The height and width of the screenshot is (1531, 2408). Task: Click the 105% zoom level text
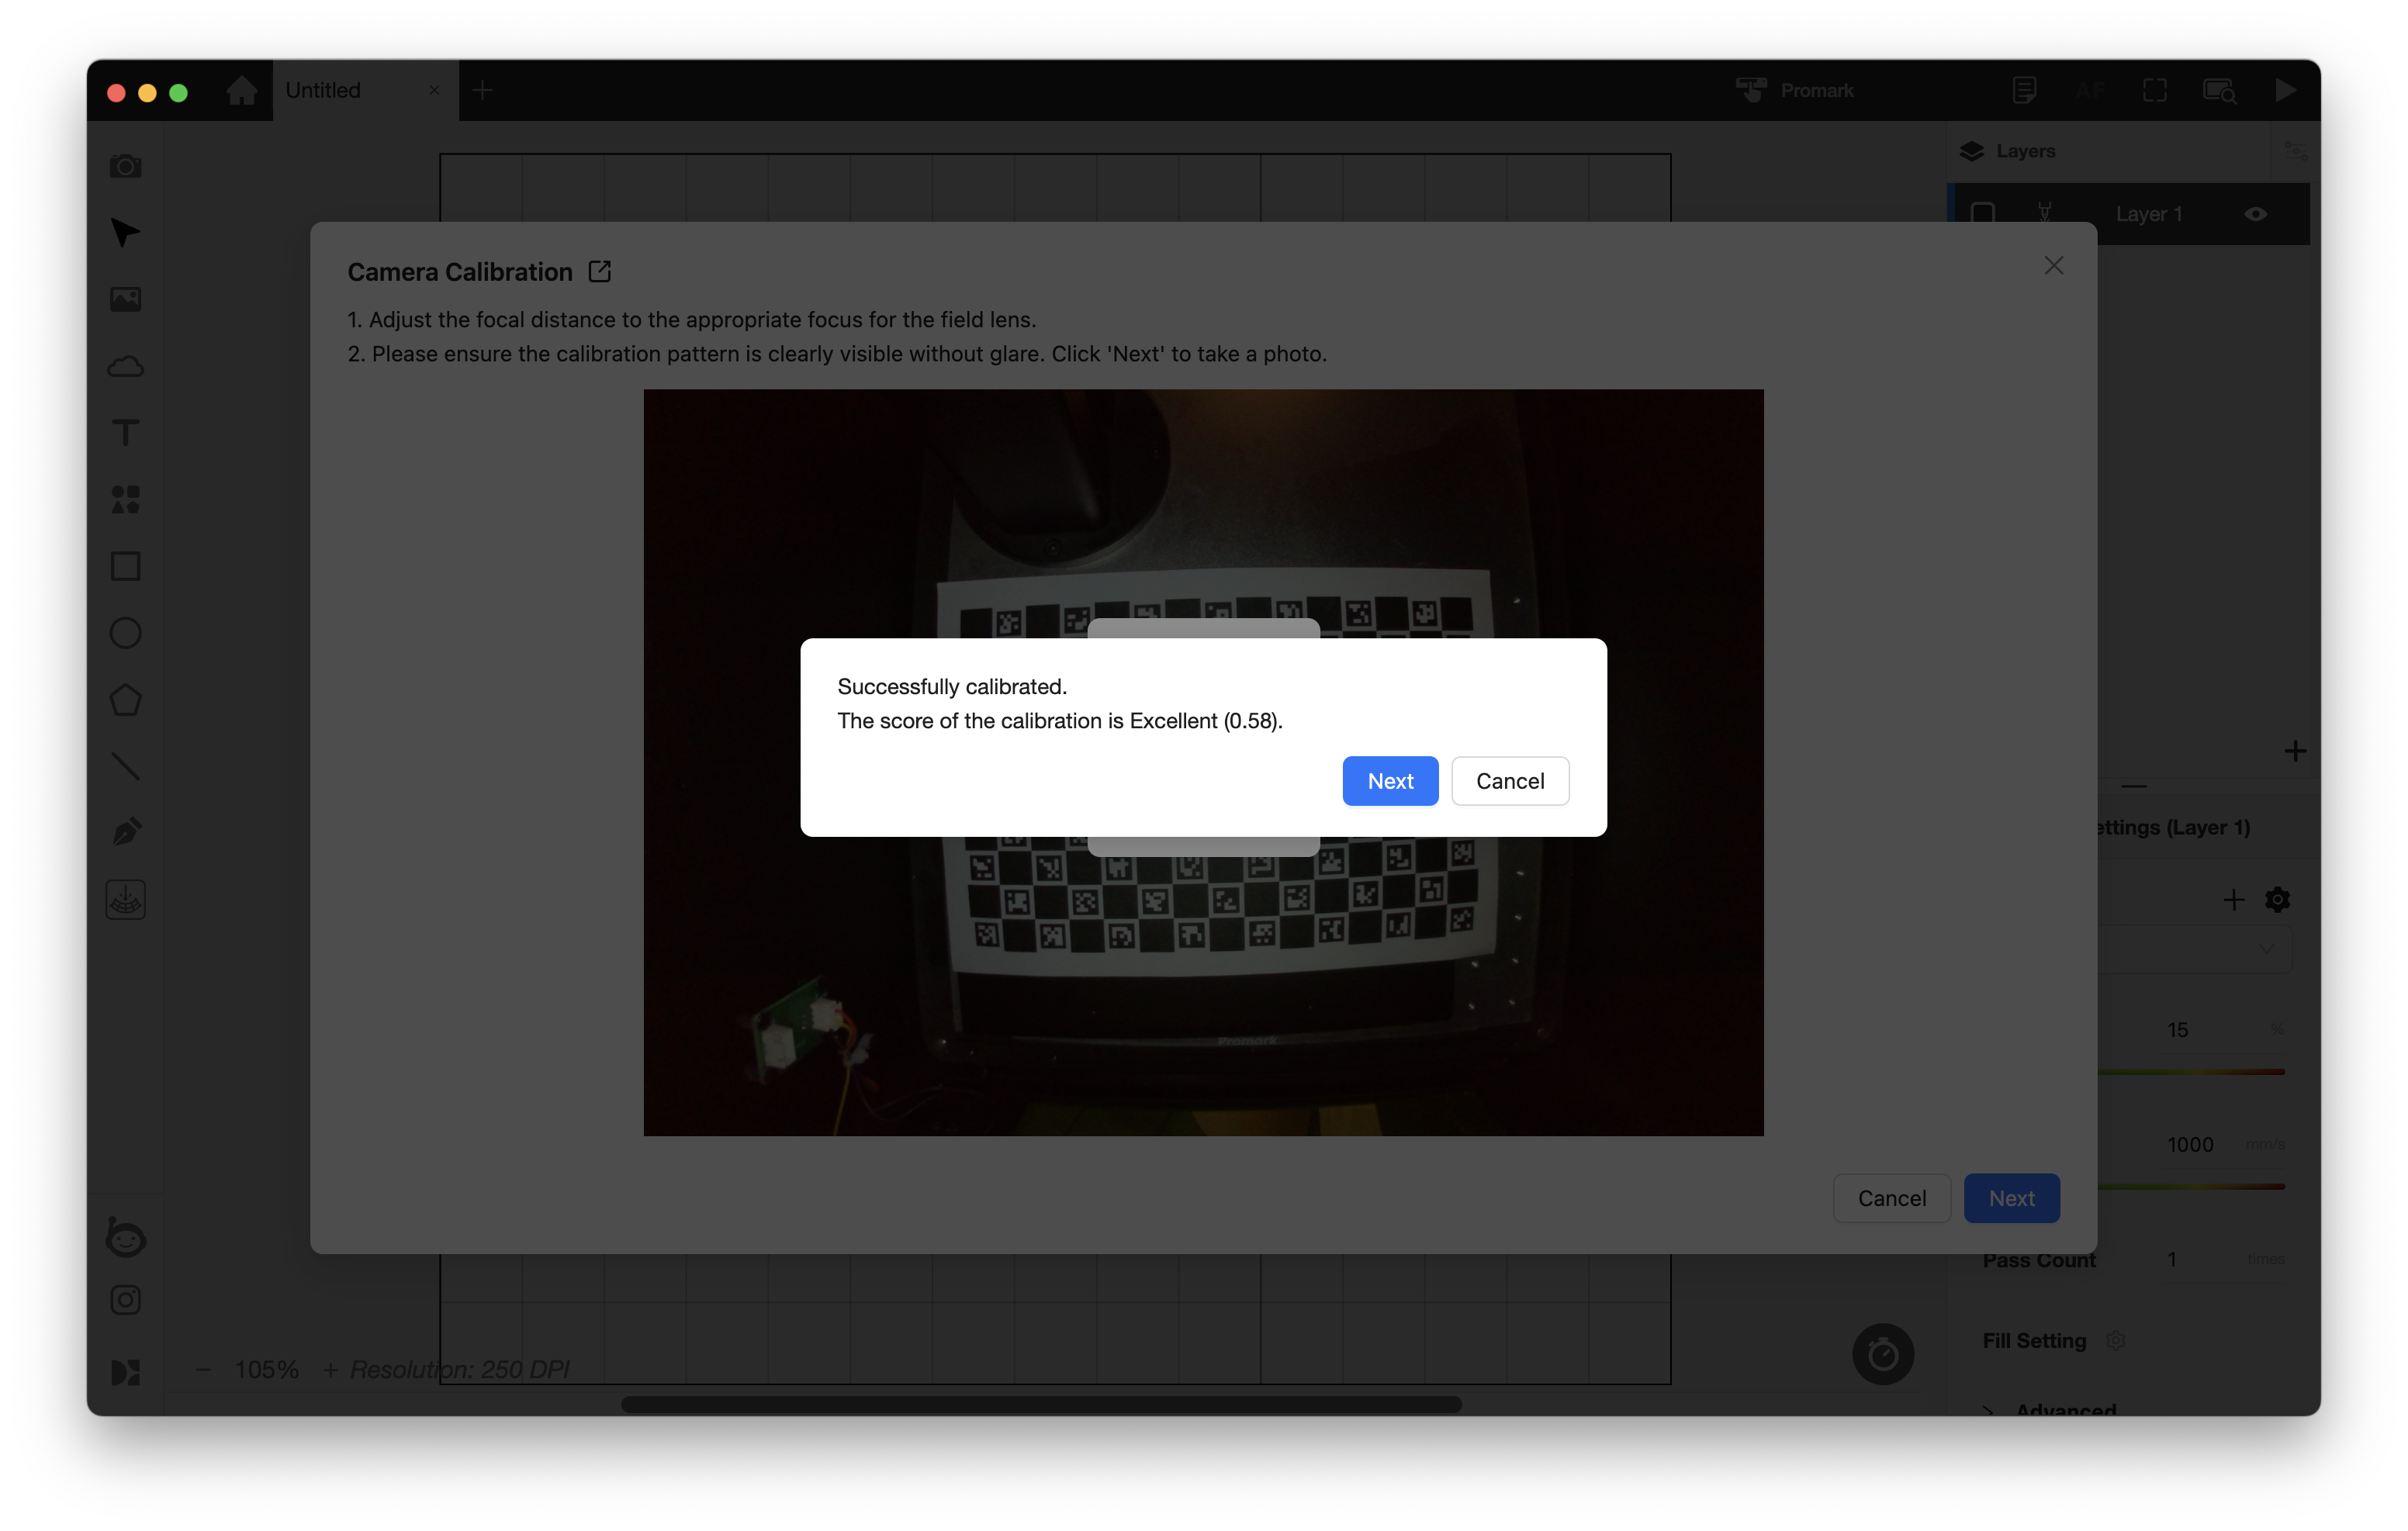click(x=266, y=1369)
